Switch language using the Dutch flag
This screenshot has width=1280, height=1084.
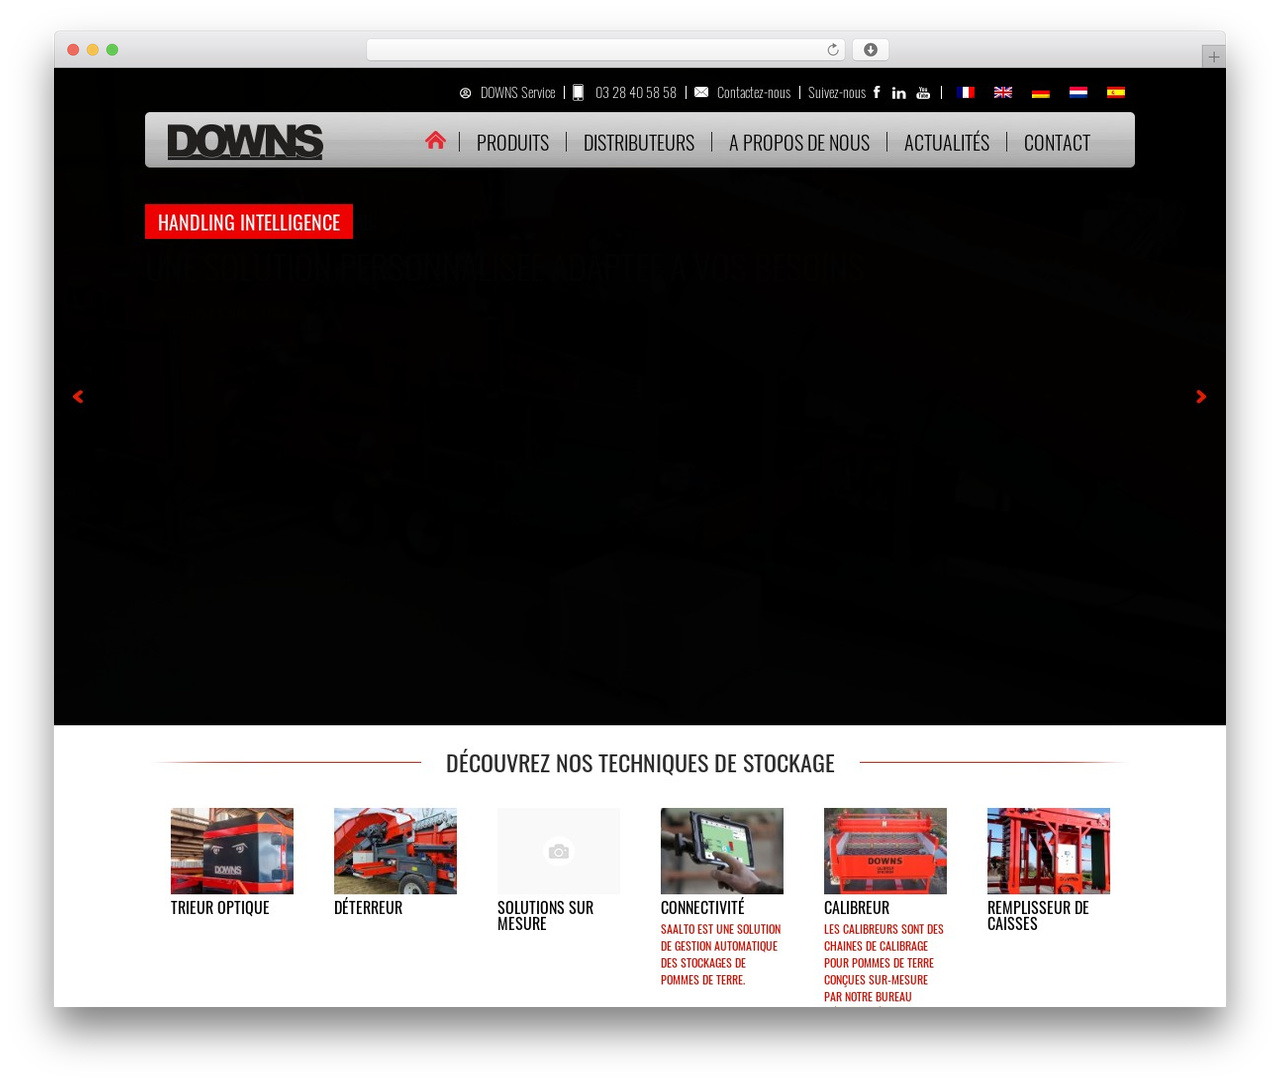1078,92
